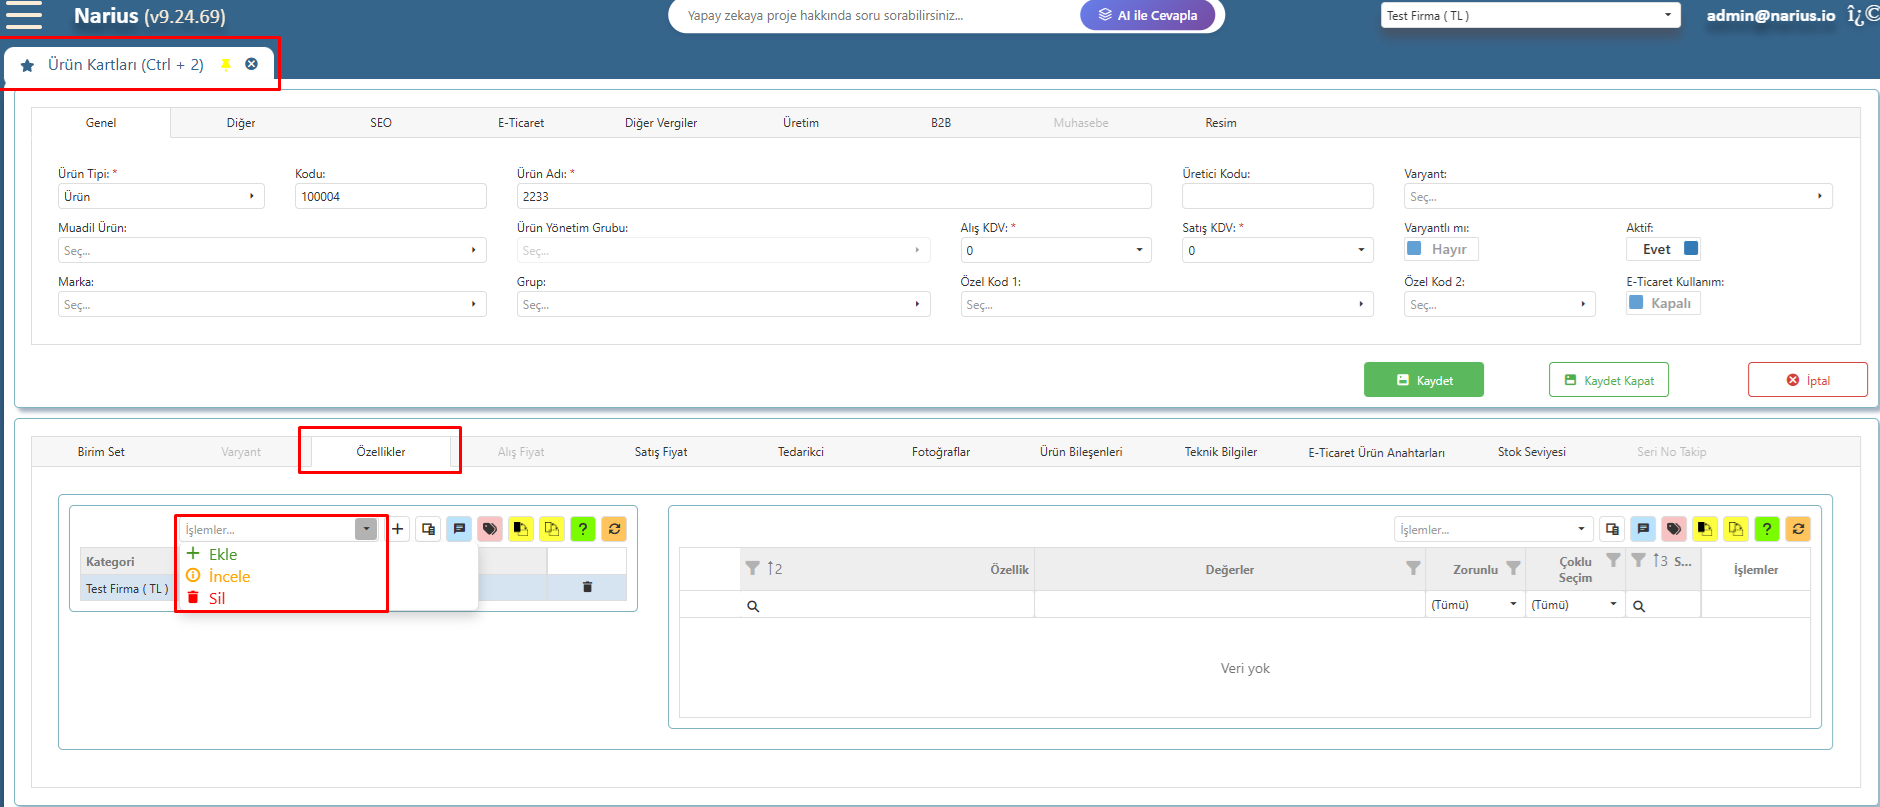Refresh the category list with orange icon

pos(614,529)
